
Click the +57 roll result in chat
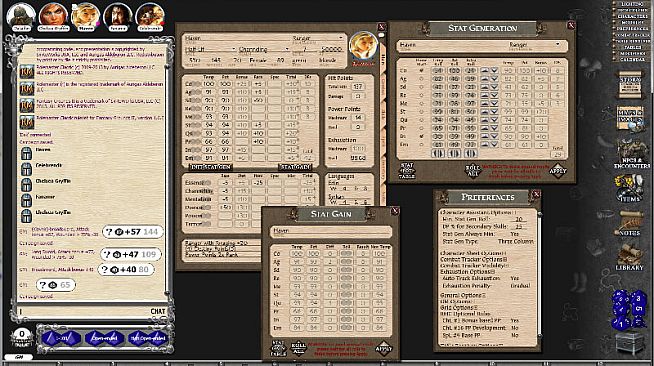[x=133, y=232]
